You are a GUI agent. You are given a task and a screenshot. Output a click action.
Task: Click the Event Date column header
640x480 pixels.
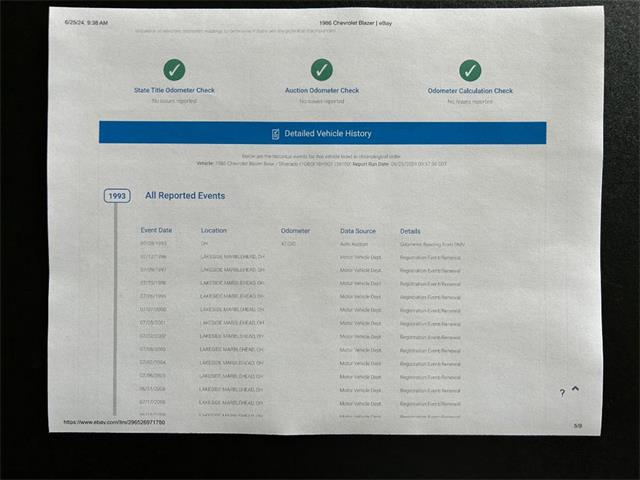pos(156,230)
